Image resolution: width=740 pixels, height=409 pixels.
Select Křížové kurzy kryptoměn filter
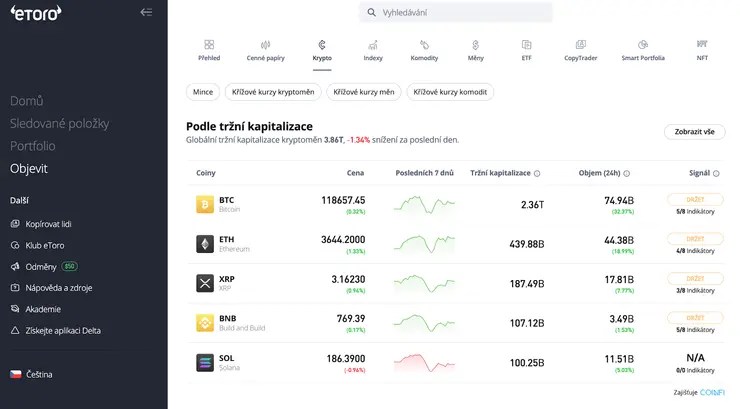coord(273,92)
